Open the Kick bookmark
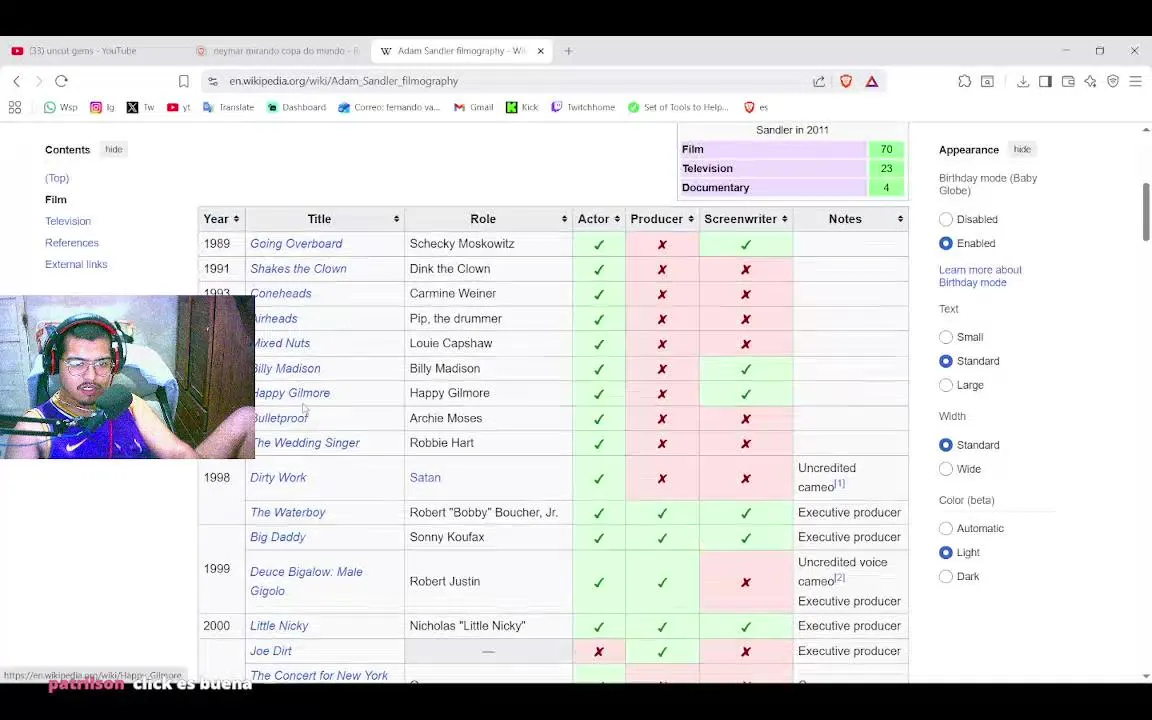 (522, 107)
